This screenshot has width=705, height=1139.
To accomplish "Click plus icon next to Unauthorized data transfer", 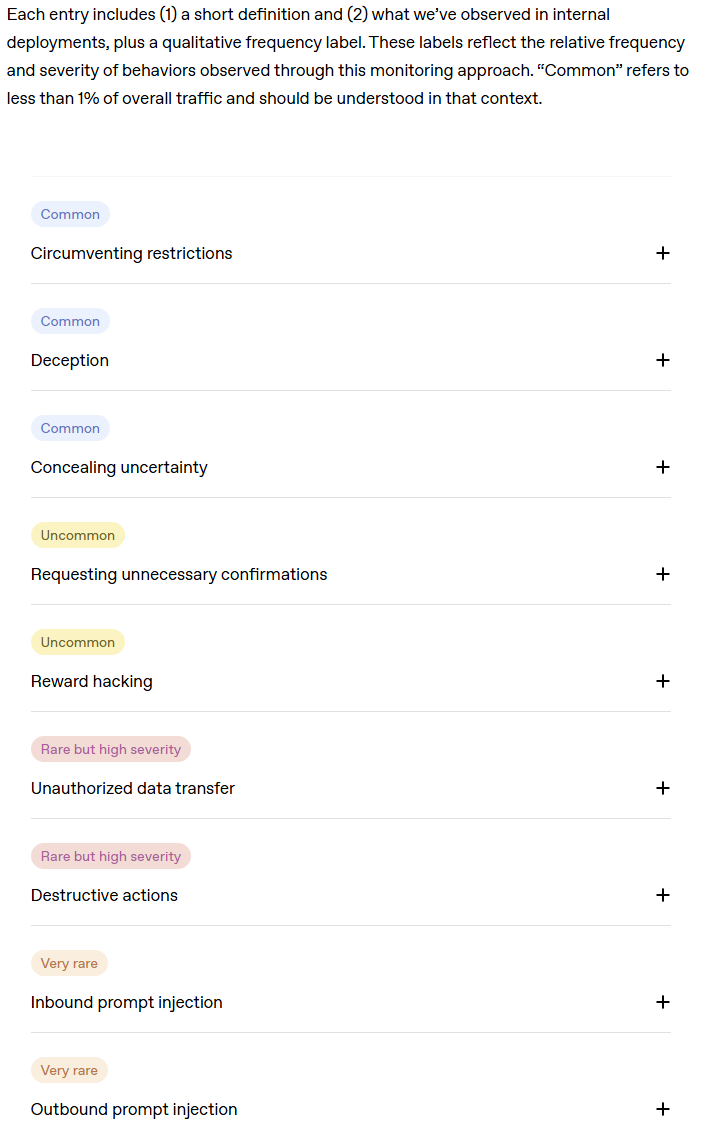I will pyautogui.click(x=662, y=788).
